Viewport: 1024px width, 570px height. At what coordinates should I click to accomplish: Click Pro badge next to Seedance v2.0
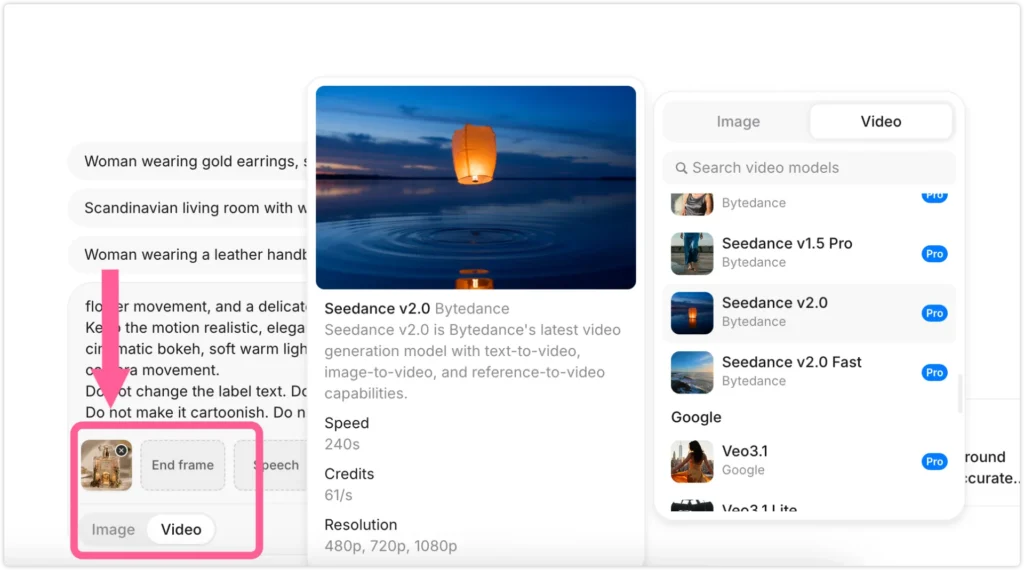[x=935, y=313]
